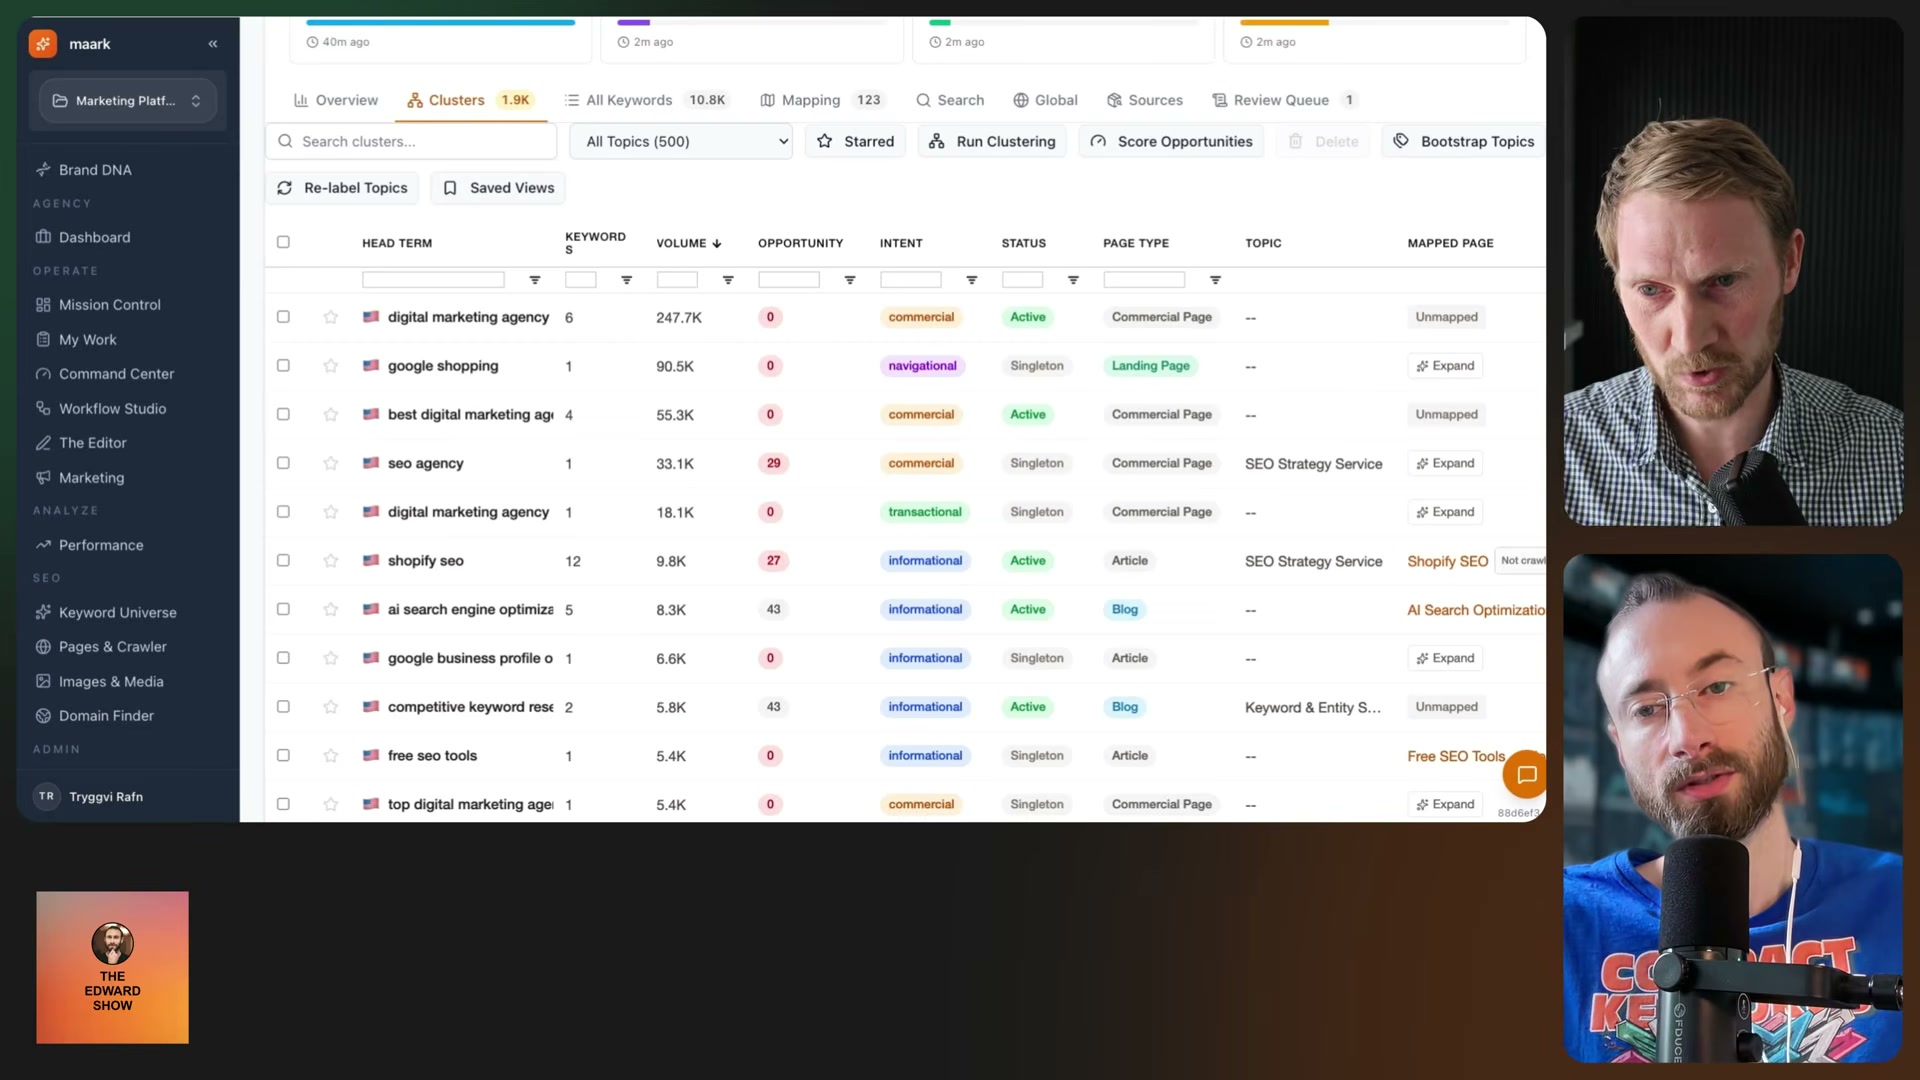
Task: Open filter icon for Head Term column
Action: 535,280
